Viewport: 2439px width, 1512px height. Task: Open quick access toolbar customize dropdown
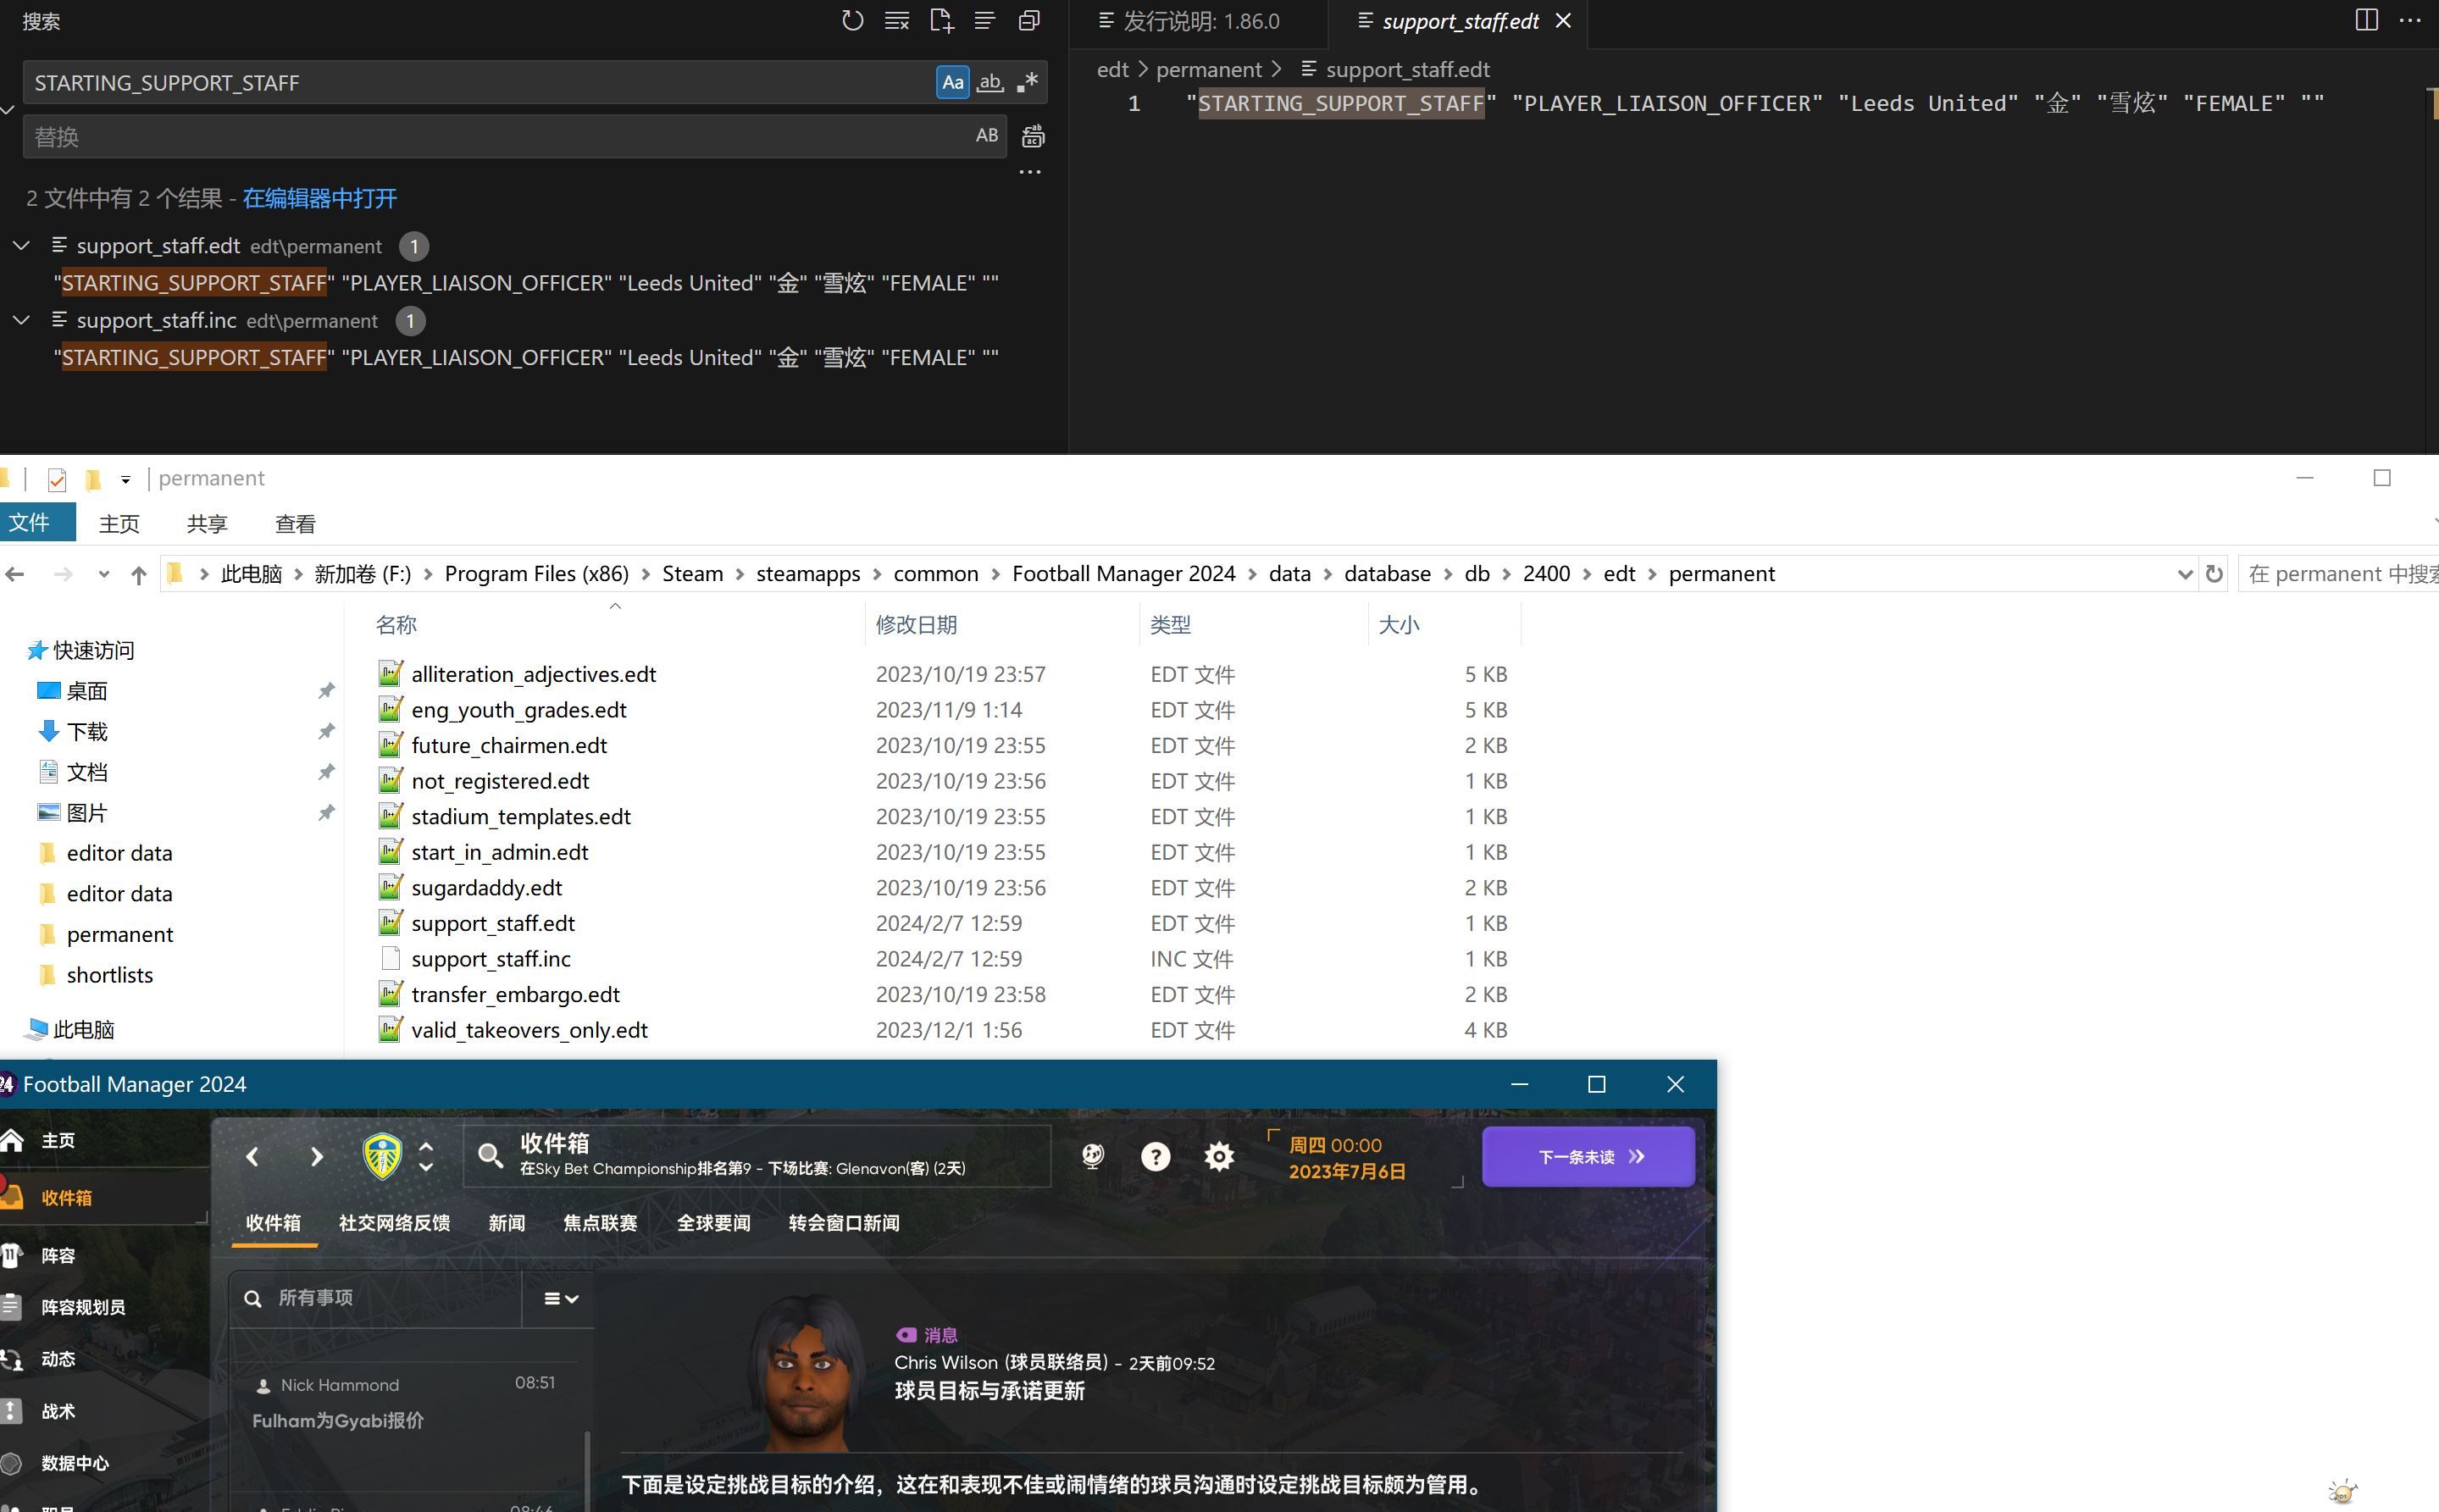click(x=125, y=480)
